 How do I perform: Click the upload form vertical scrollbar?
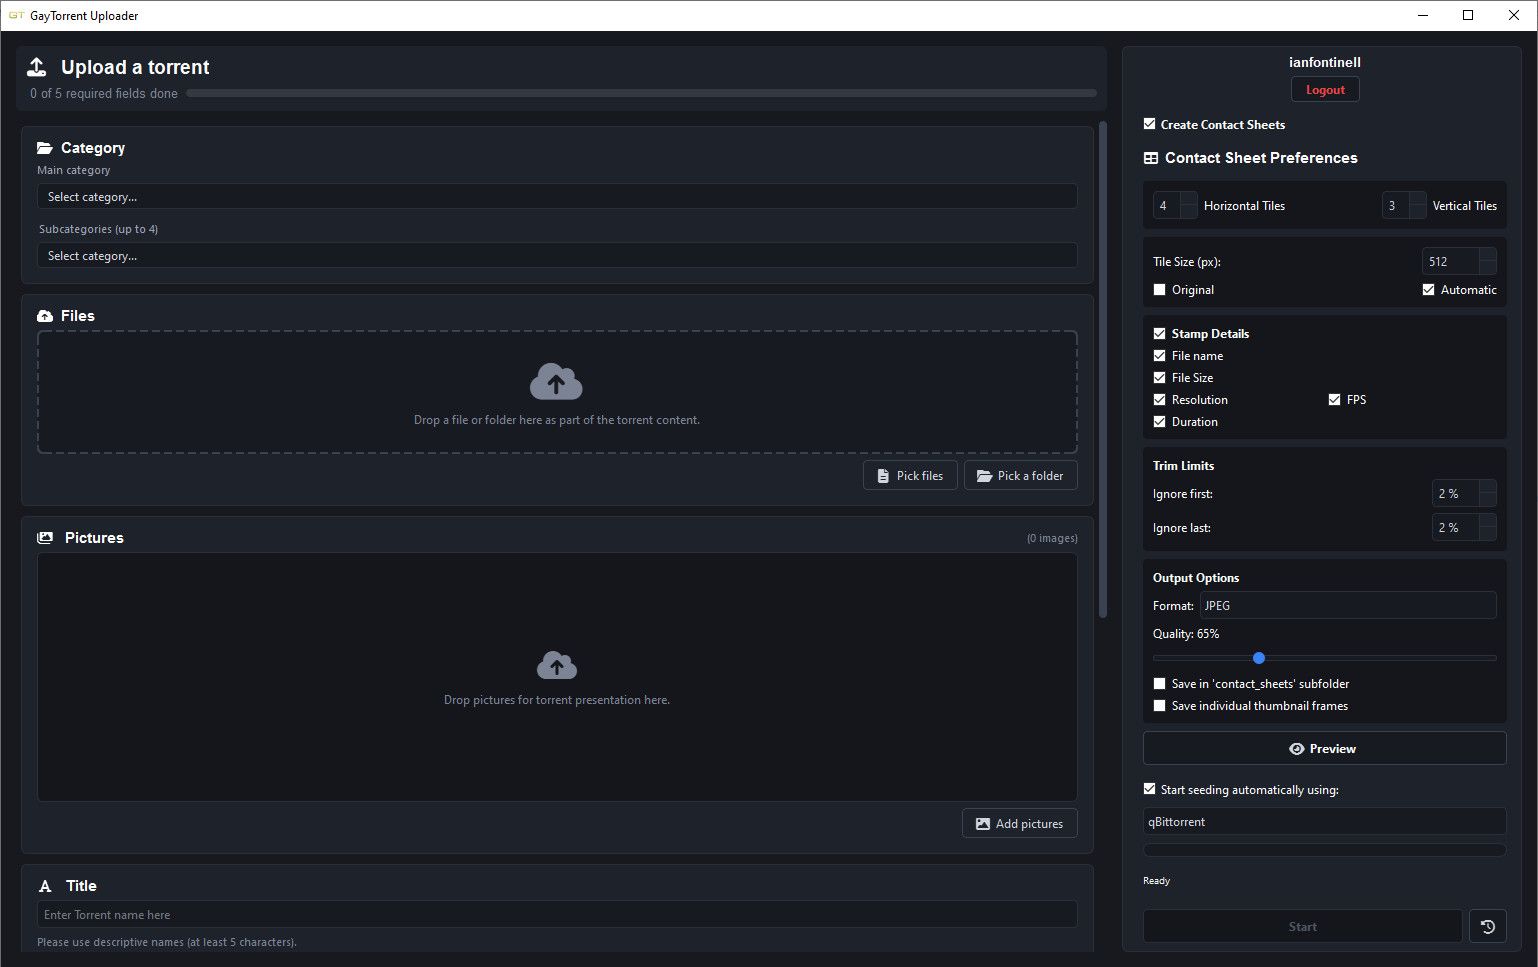pos(1103,370)
